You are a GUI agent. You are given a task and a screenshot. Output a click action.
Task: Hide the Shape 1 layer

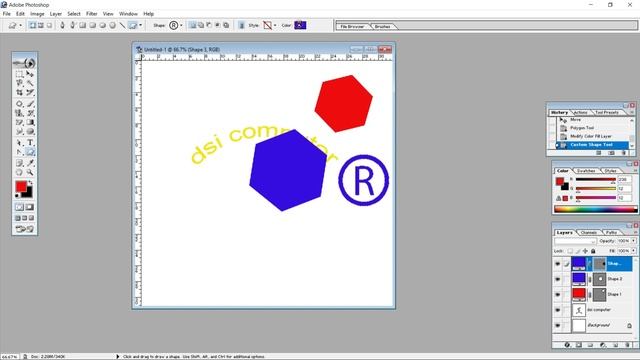(558, 295)
